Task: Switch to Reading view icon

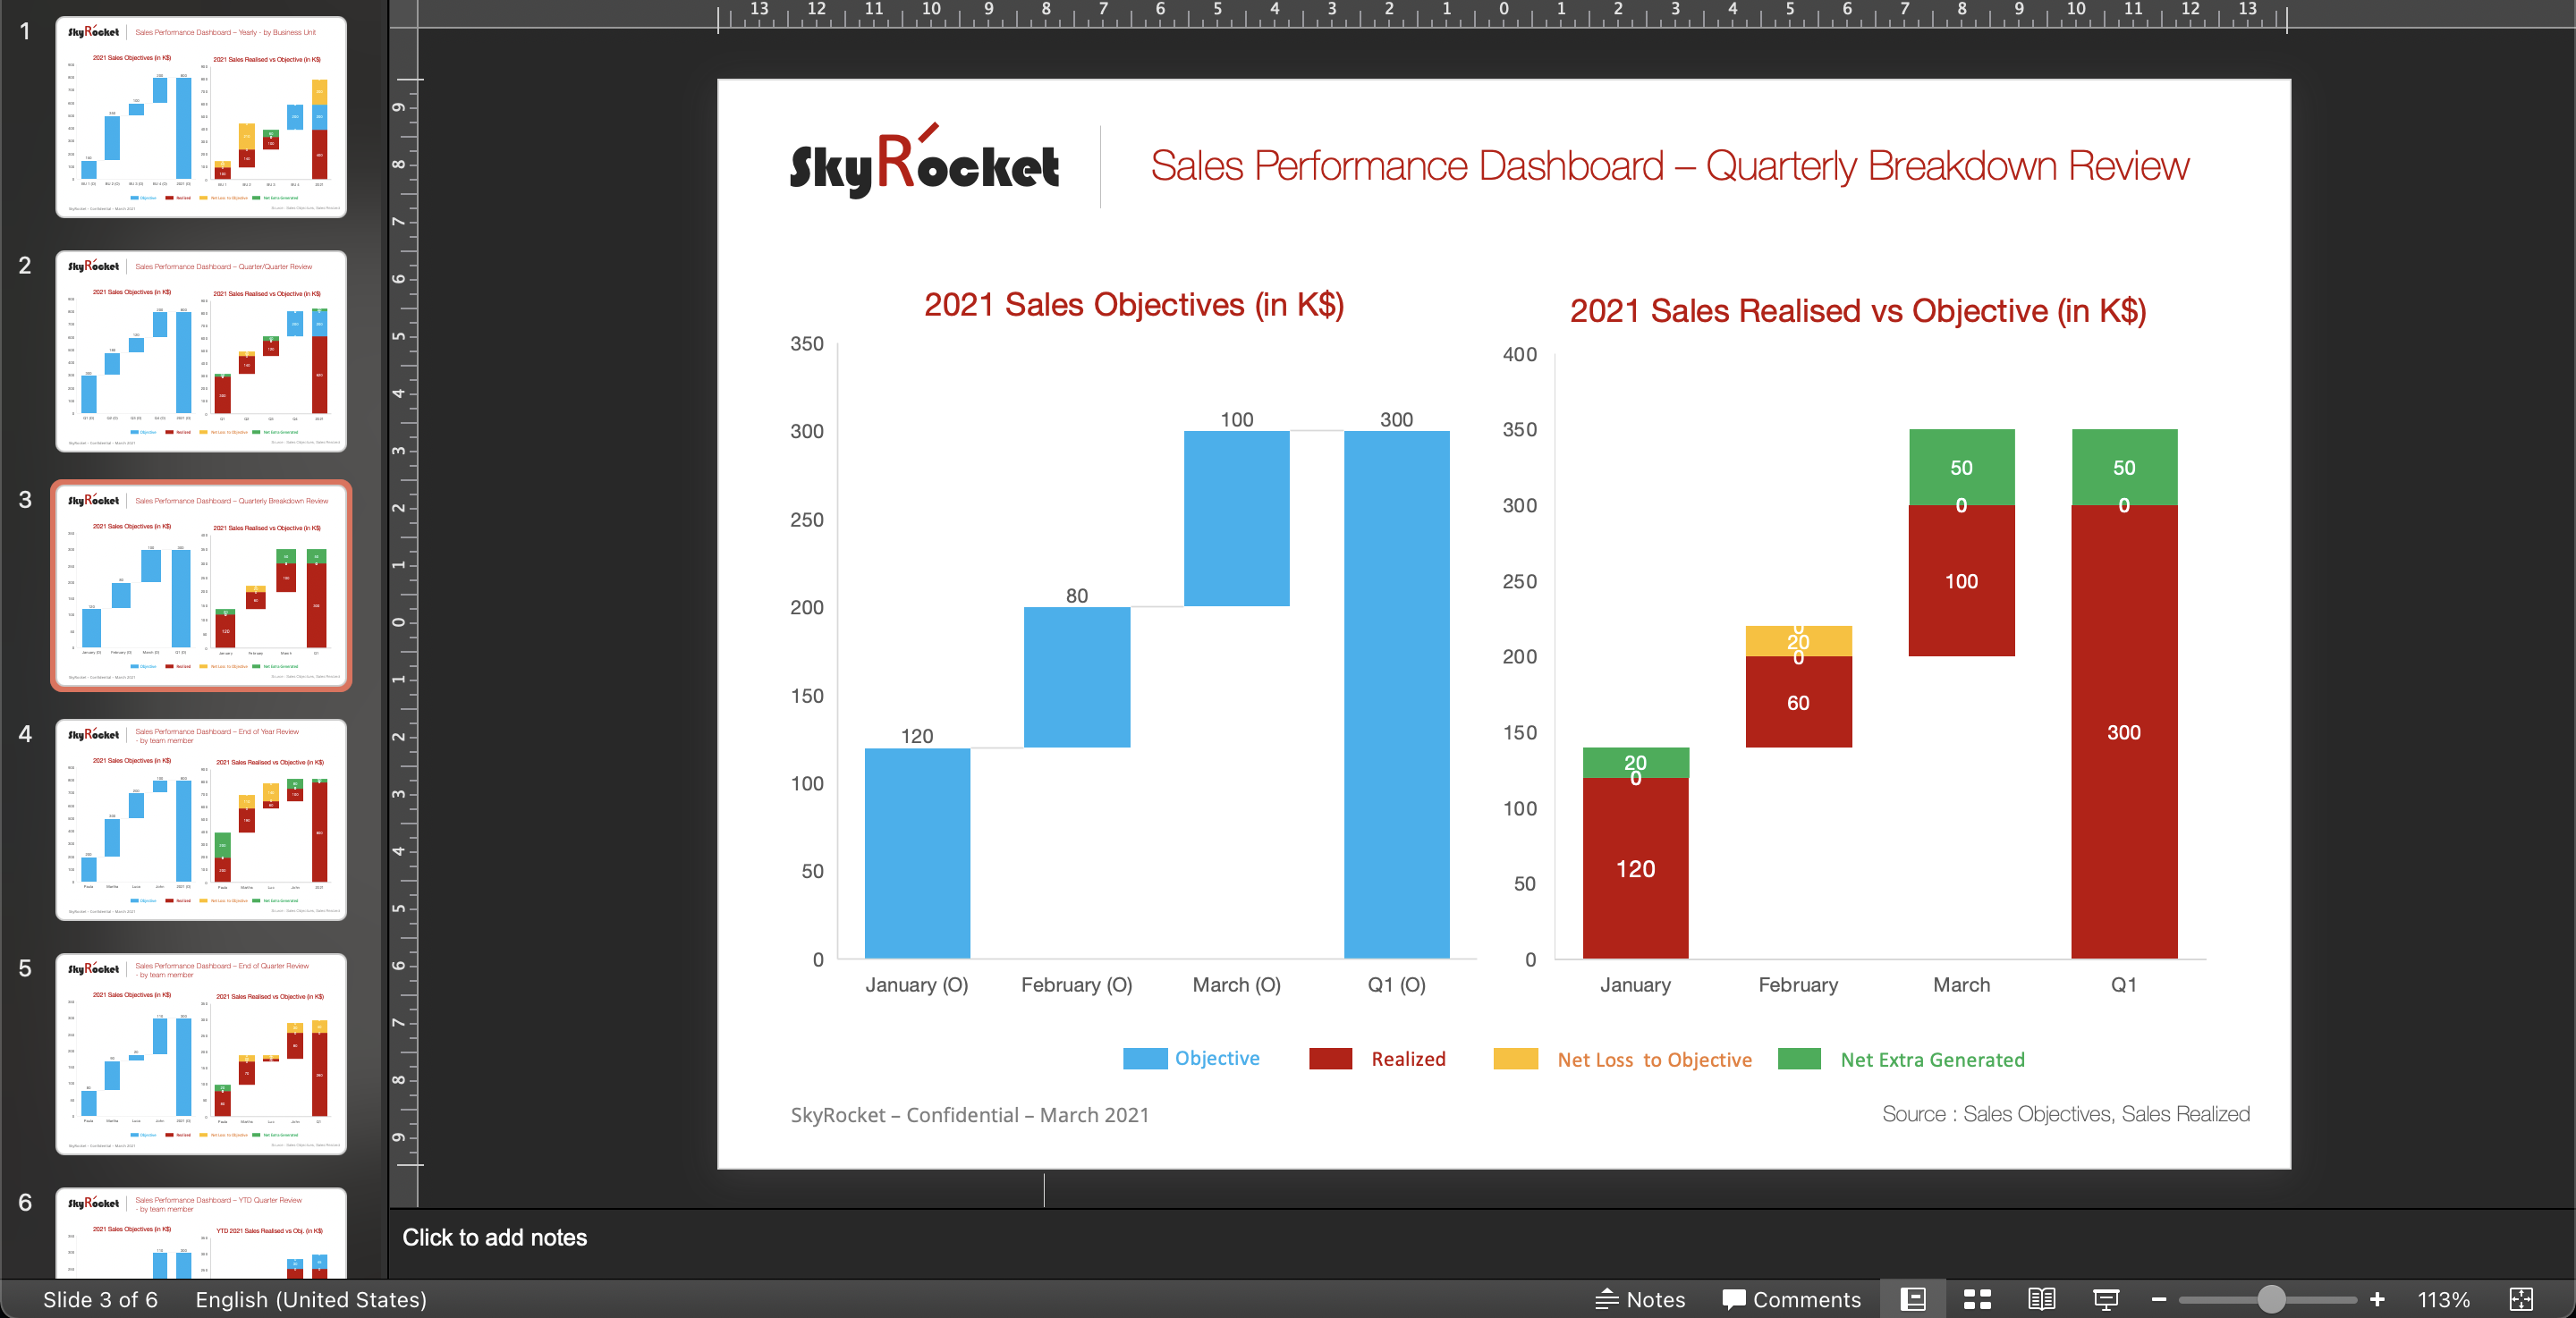Action: pyautogui.click(x=2041, y=1299)
